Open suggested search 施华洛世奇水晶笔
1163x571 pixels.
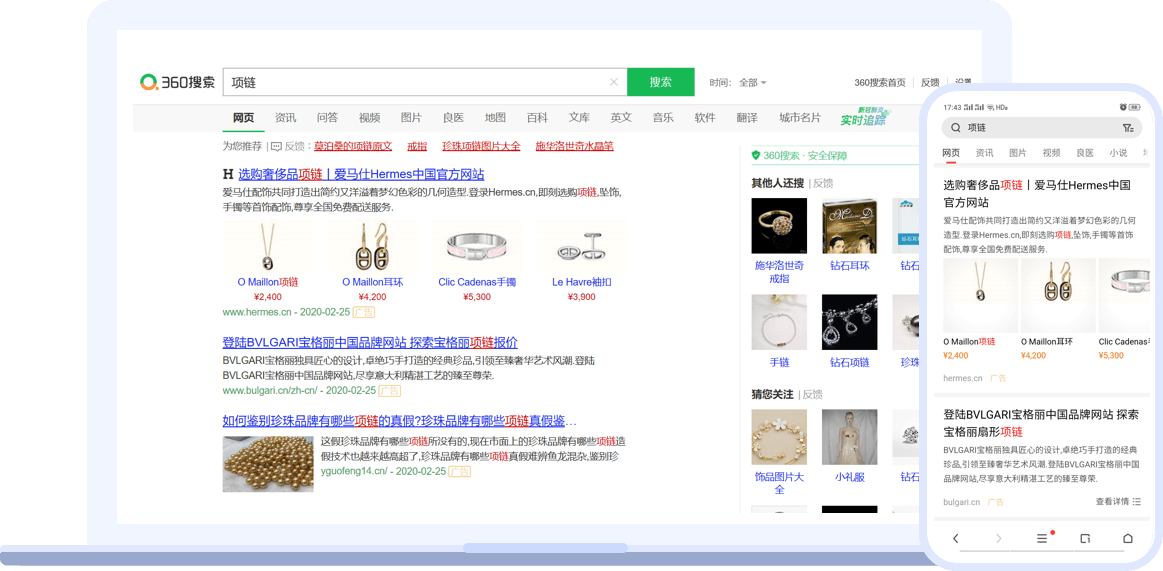[575, 146]
